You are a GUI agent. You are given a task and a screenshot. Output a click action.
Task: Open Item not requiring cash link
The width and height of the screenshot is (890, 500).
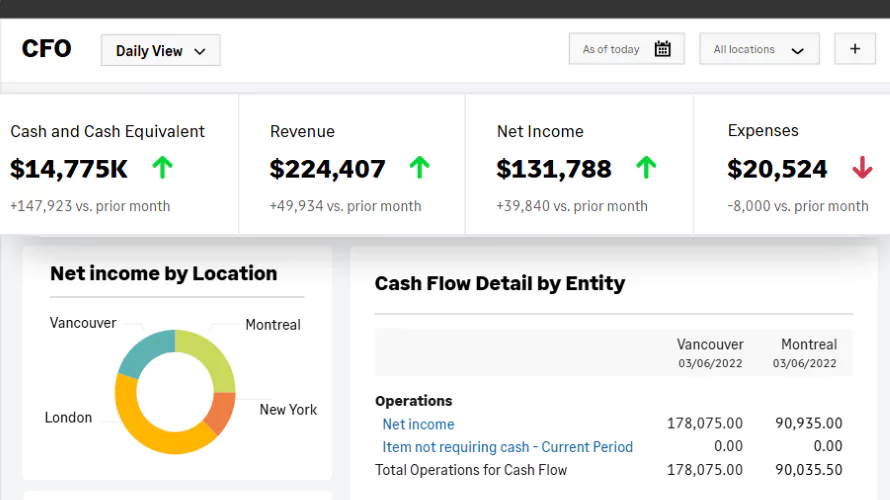pos(507,447)
